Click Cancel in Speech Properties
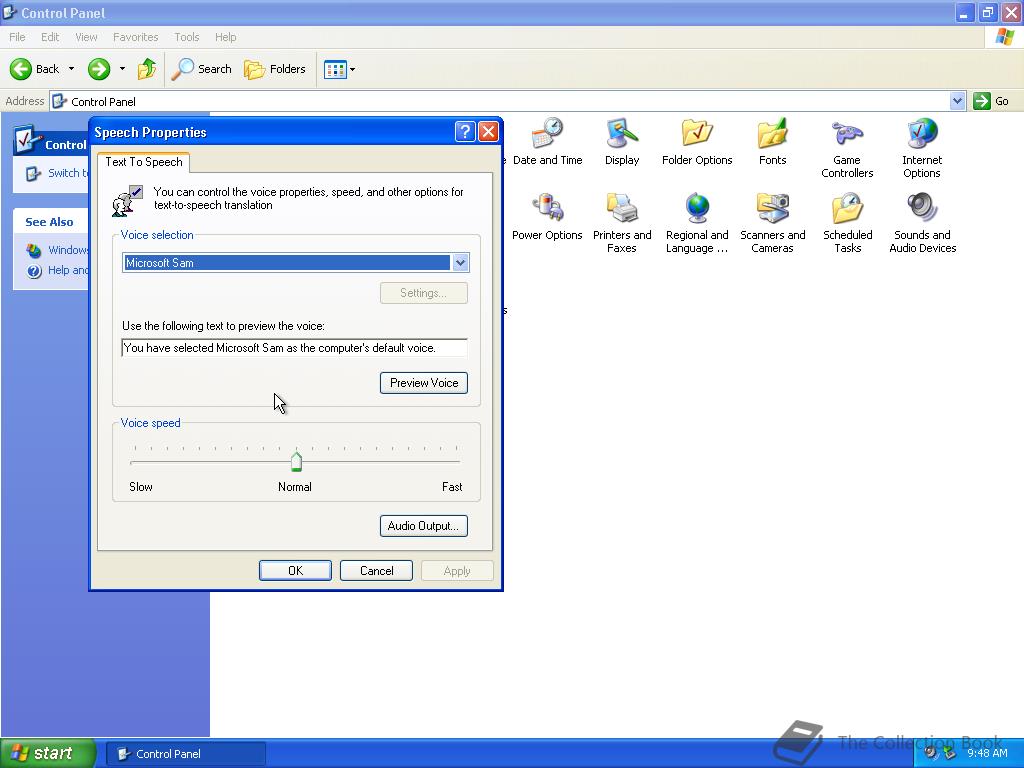The width and height of the screenshot is (1024, 768). (376, 571)
